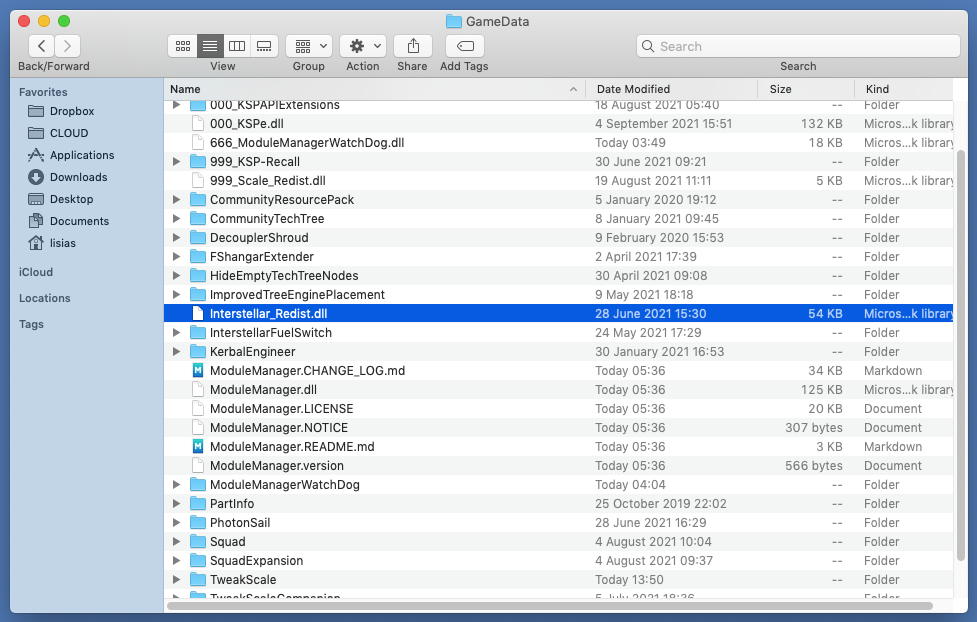Select the 999_Scale_Redist.dll file icon
Image resolution: width=977 pixels, height=622 pixels.
tap(198, 181)
